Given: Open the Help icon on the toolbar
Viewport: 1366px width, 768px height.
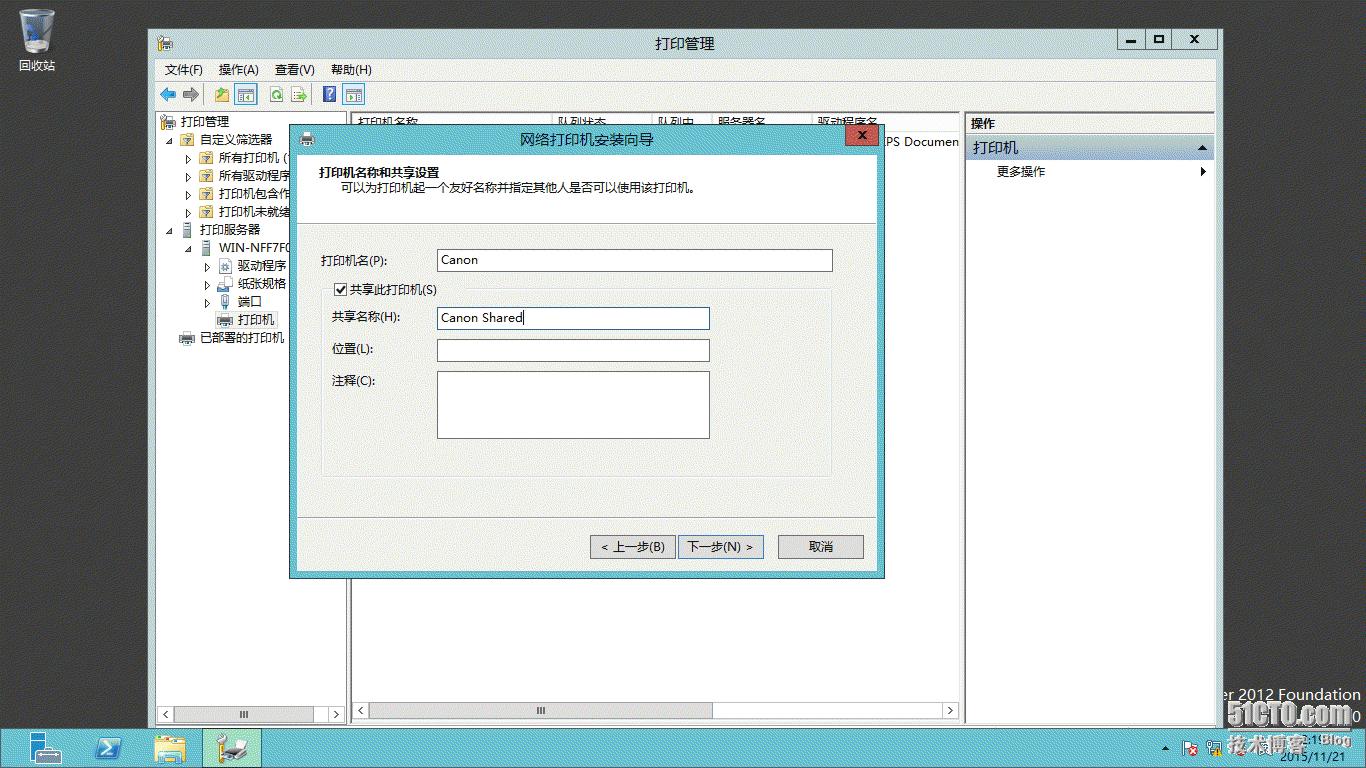Looking at the screenshot, I should (328, 93).
